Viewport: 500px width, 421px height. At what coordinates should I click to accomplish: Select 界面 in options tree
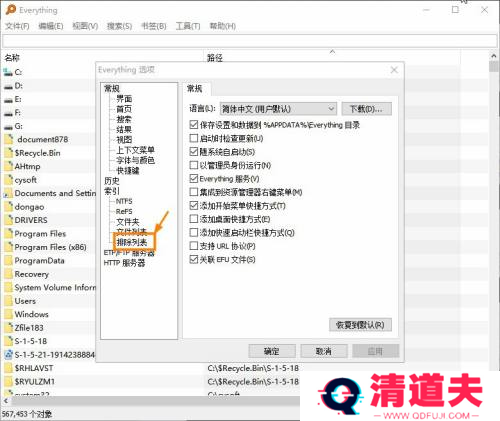click(124, 99)
